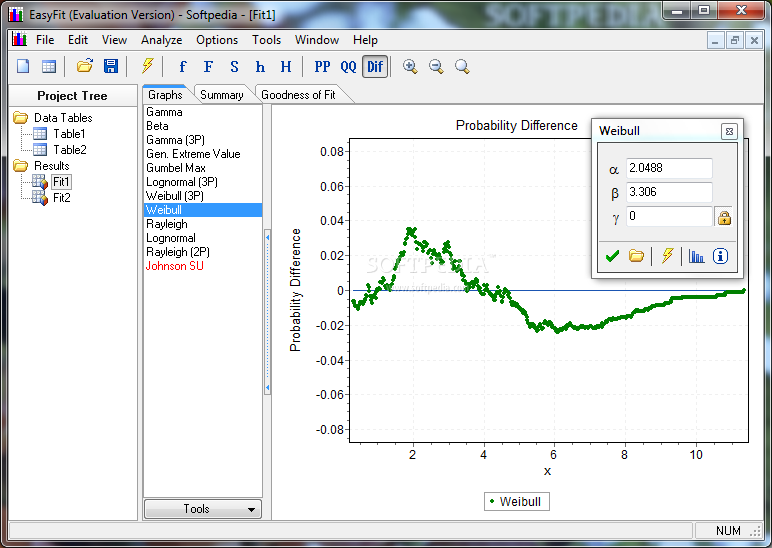
Task: Collapse the Results folder
Action: click(21, 165)
